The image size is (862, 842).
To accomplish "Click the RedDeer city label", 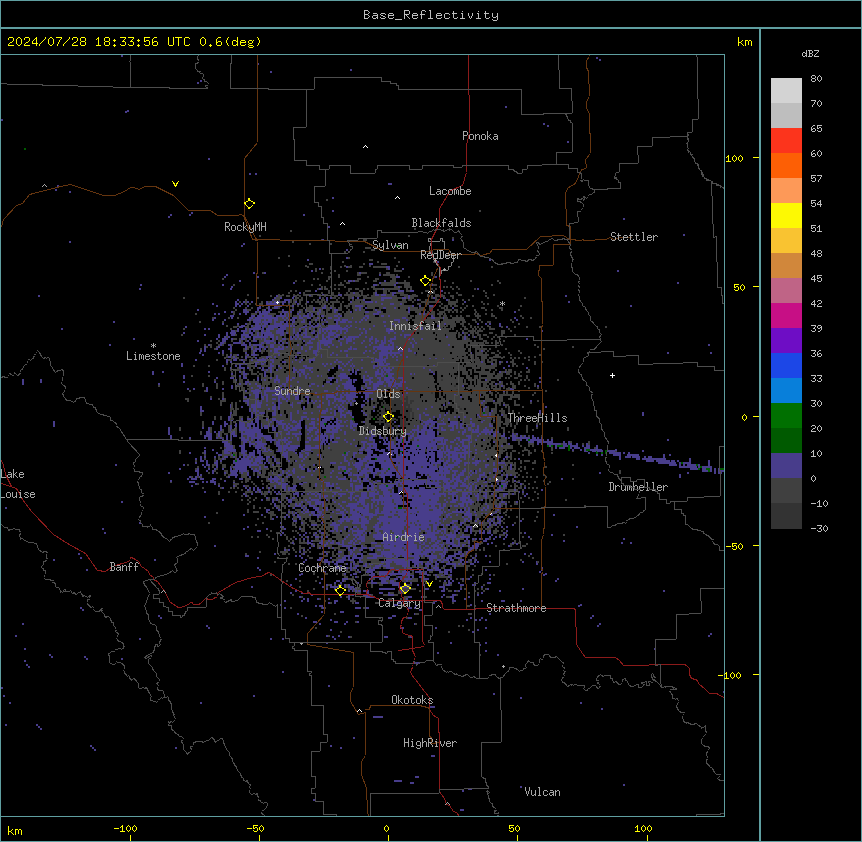I will pos(440,255).
